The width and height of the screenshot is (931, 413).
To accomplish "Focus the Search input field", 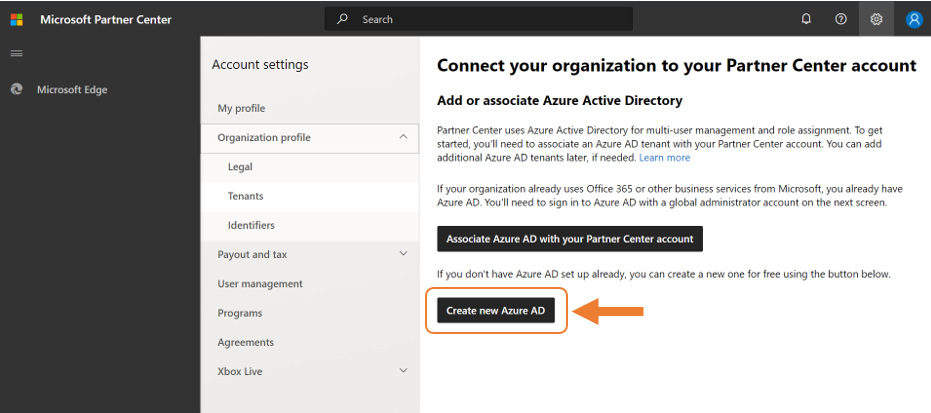I will pos(479,19).
